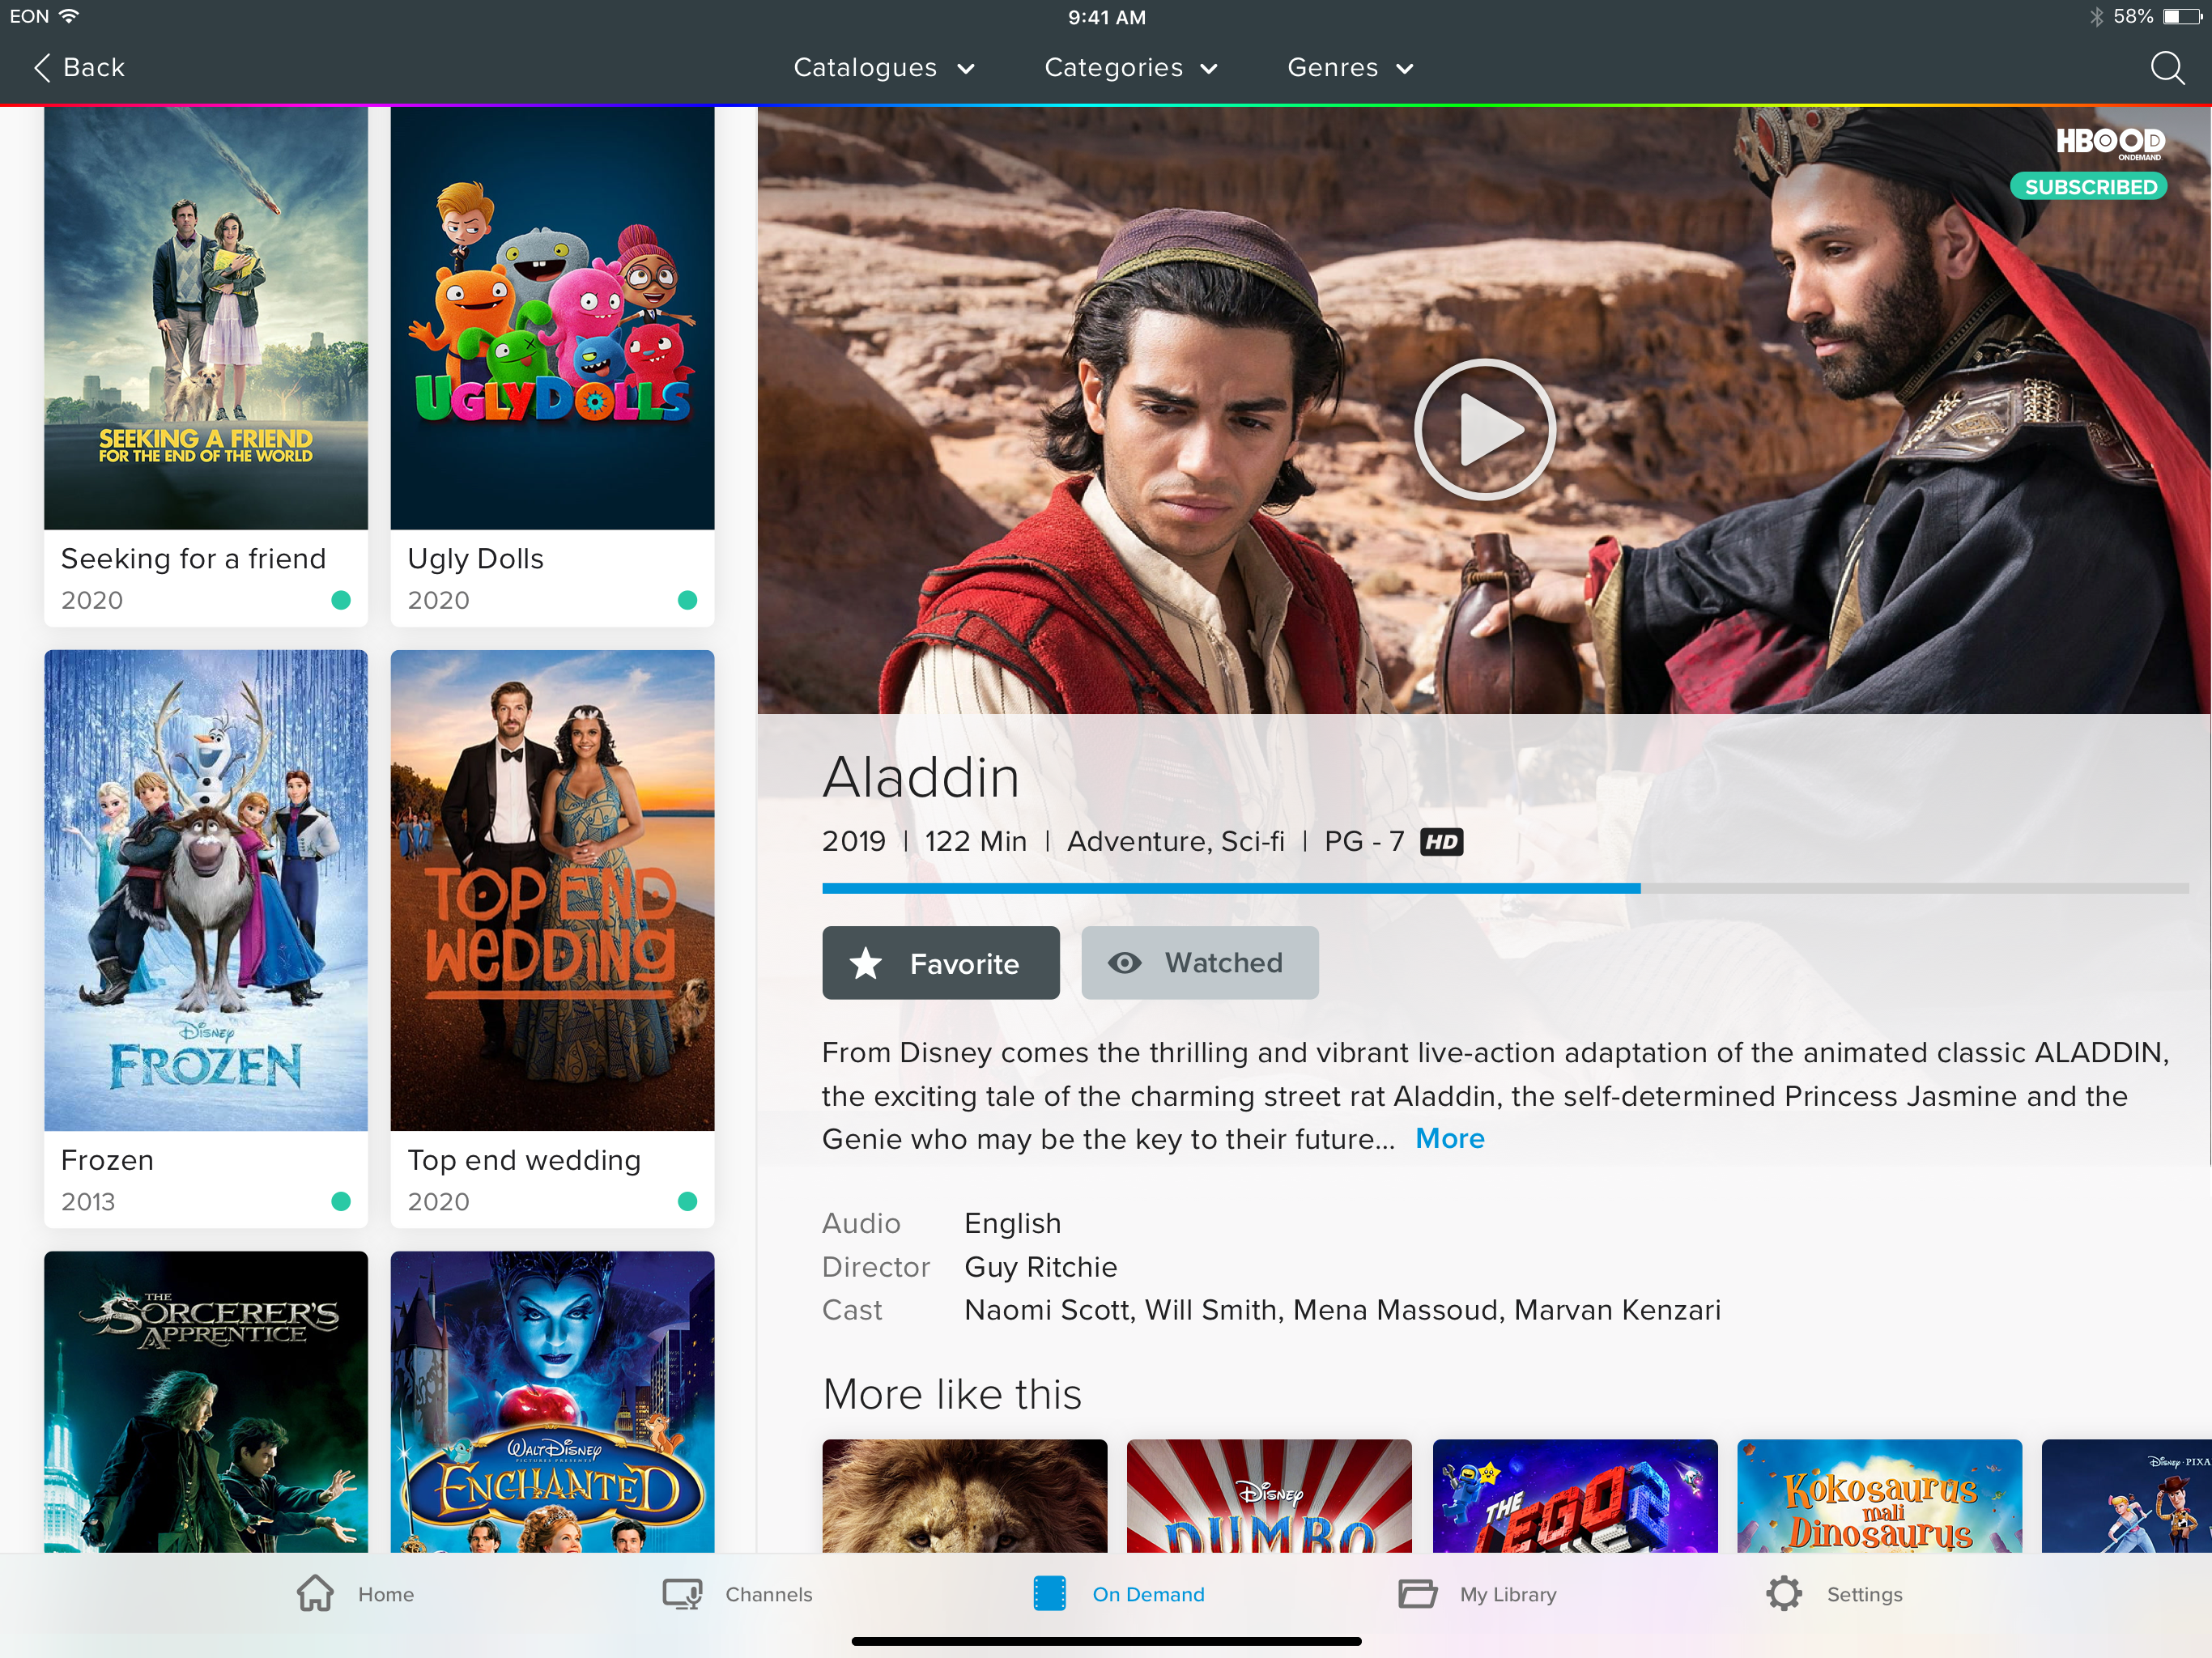Select the Dumbo thumbnail in More like this
The width and height of the screenshot is (2212, 1658).
pyautogui.click(x=1269, y=1495)
